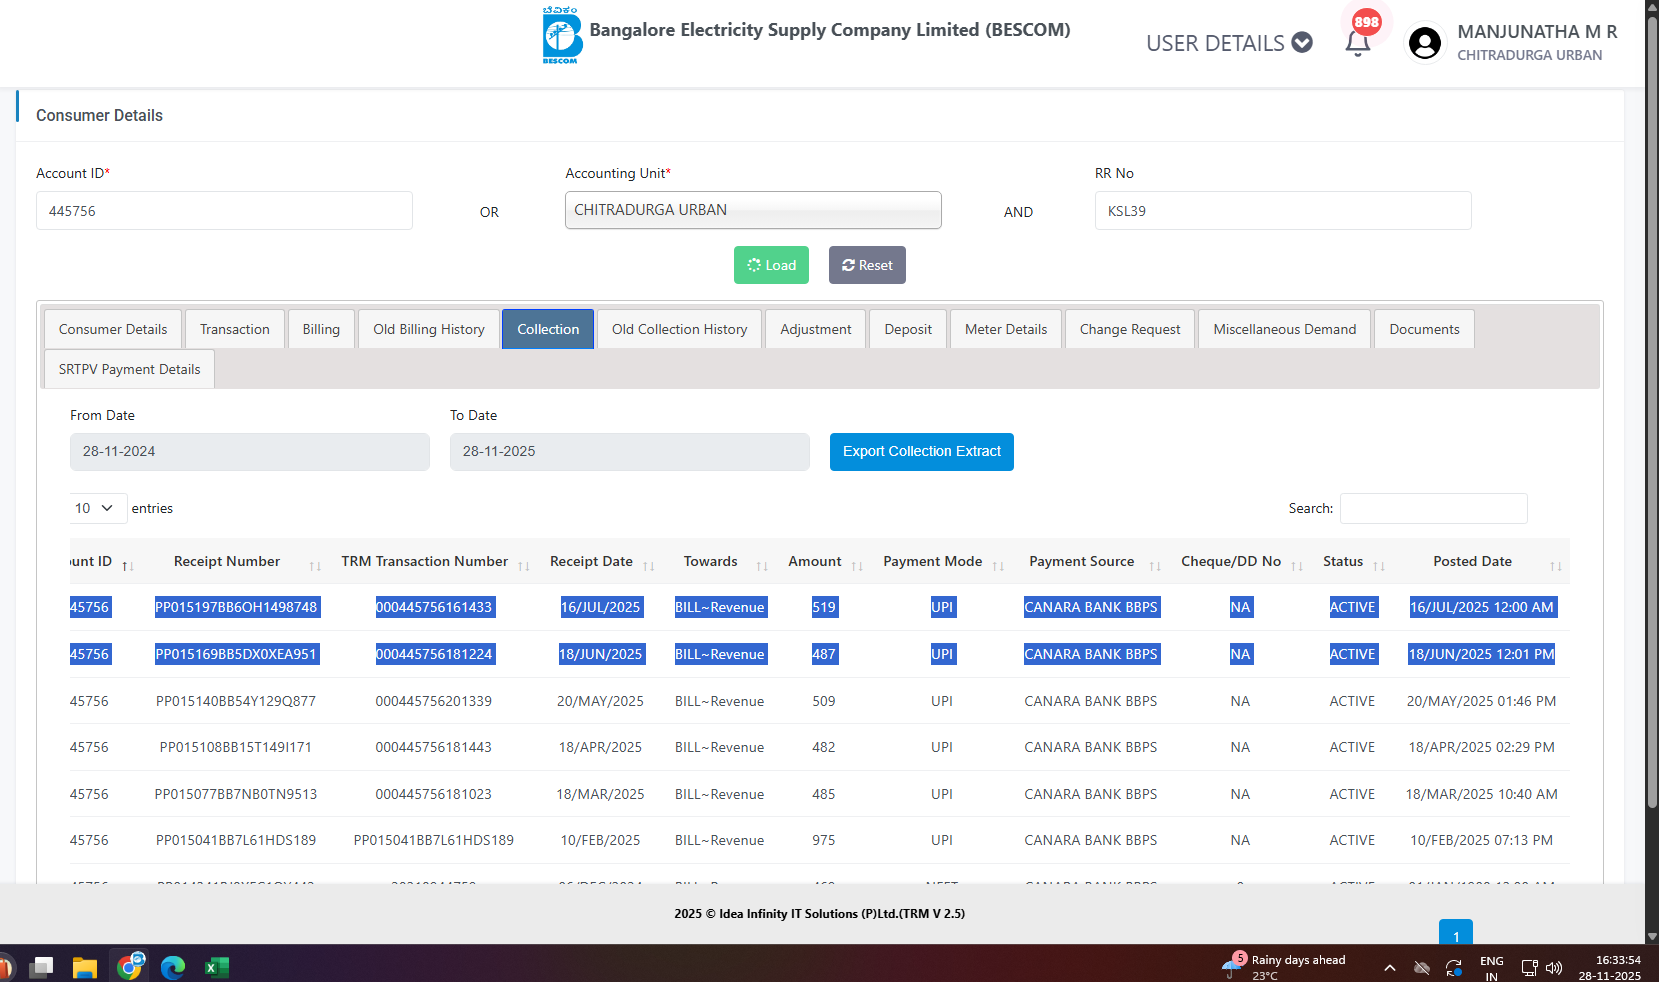This screenshot has width=1659, height=982.
Task: Open the Accounting Unit field showing CHITRADURGA URBAN
Action: tap(753, 210)
